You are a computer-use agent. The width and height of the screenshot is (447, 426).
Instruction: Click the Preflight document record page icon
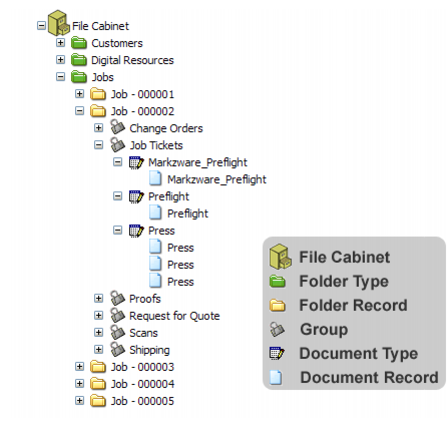coord(155,213)
